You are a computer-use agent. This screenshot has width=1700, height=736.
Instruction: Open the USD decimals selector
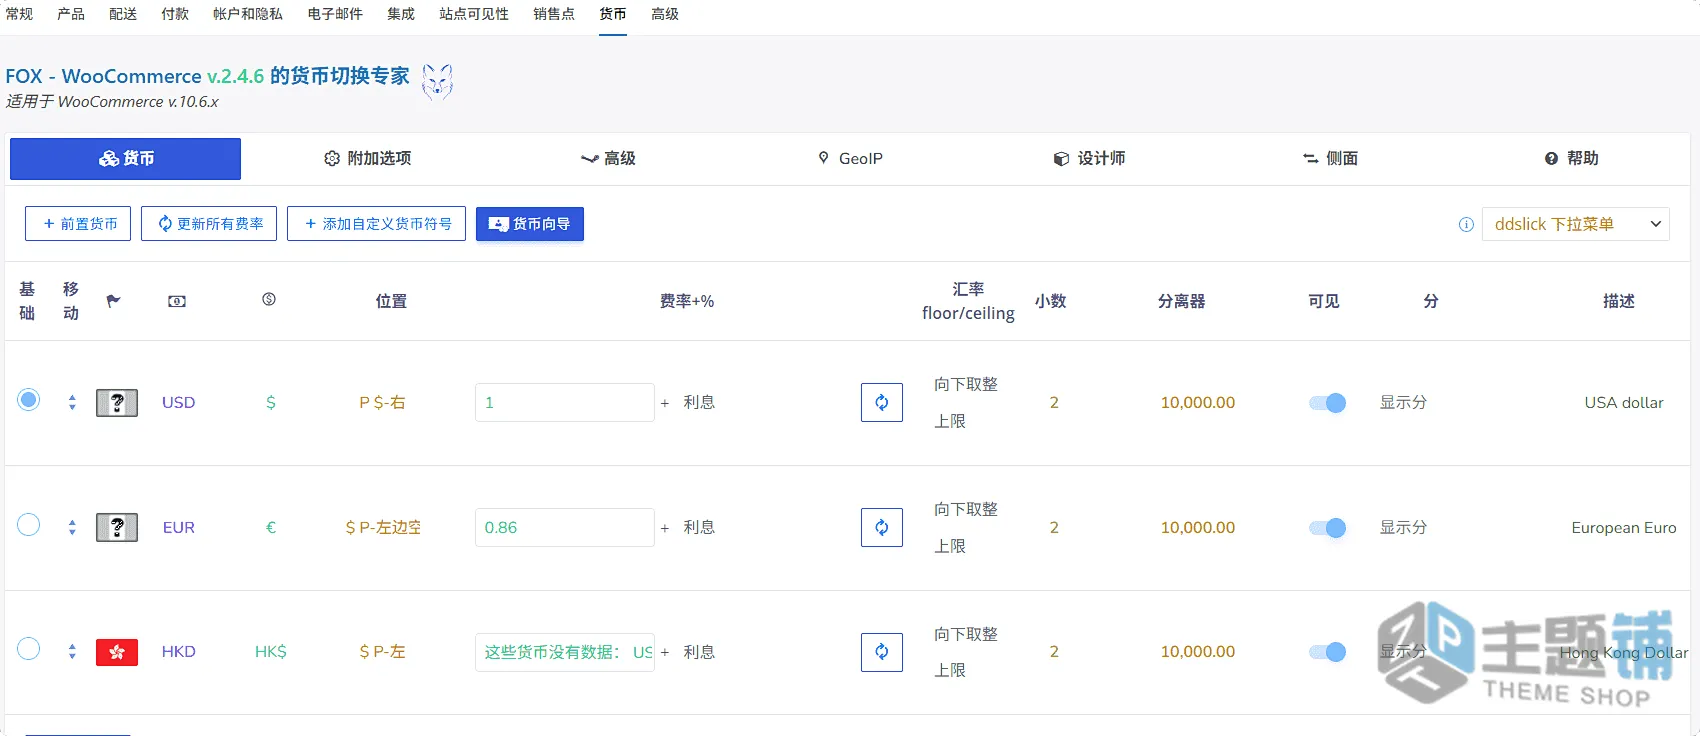[1054, 402]
